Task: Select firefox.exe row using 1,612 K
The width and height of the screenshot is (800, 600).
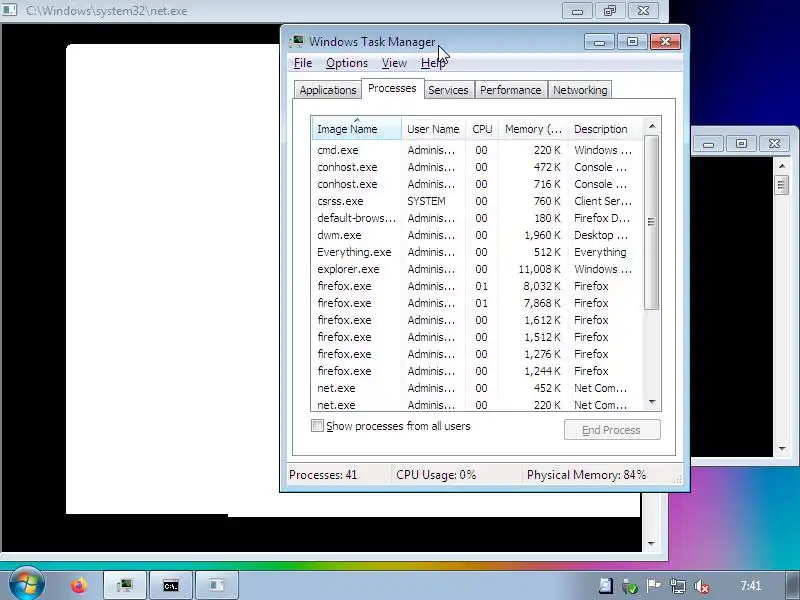Action: [x=477, y=320]
